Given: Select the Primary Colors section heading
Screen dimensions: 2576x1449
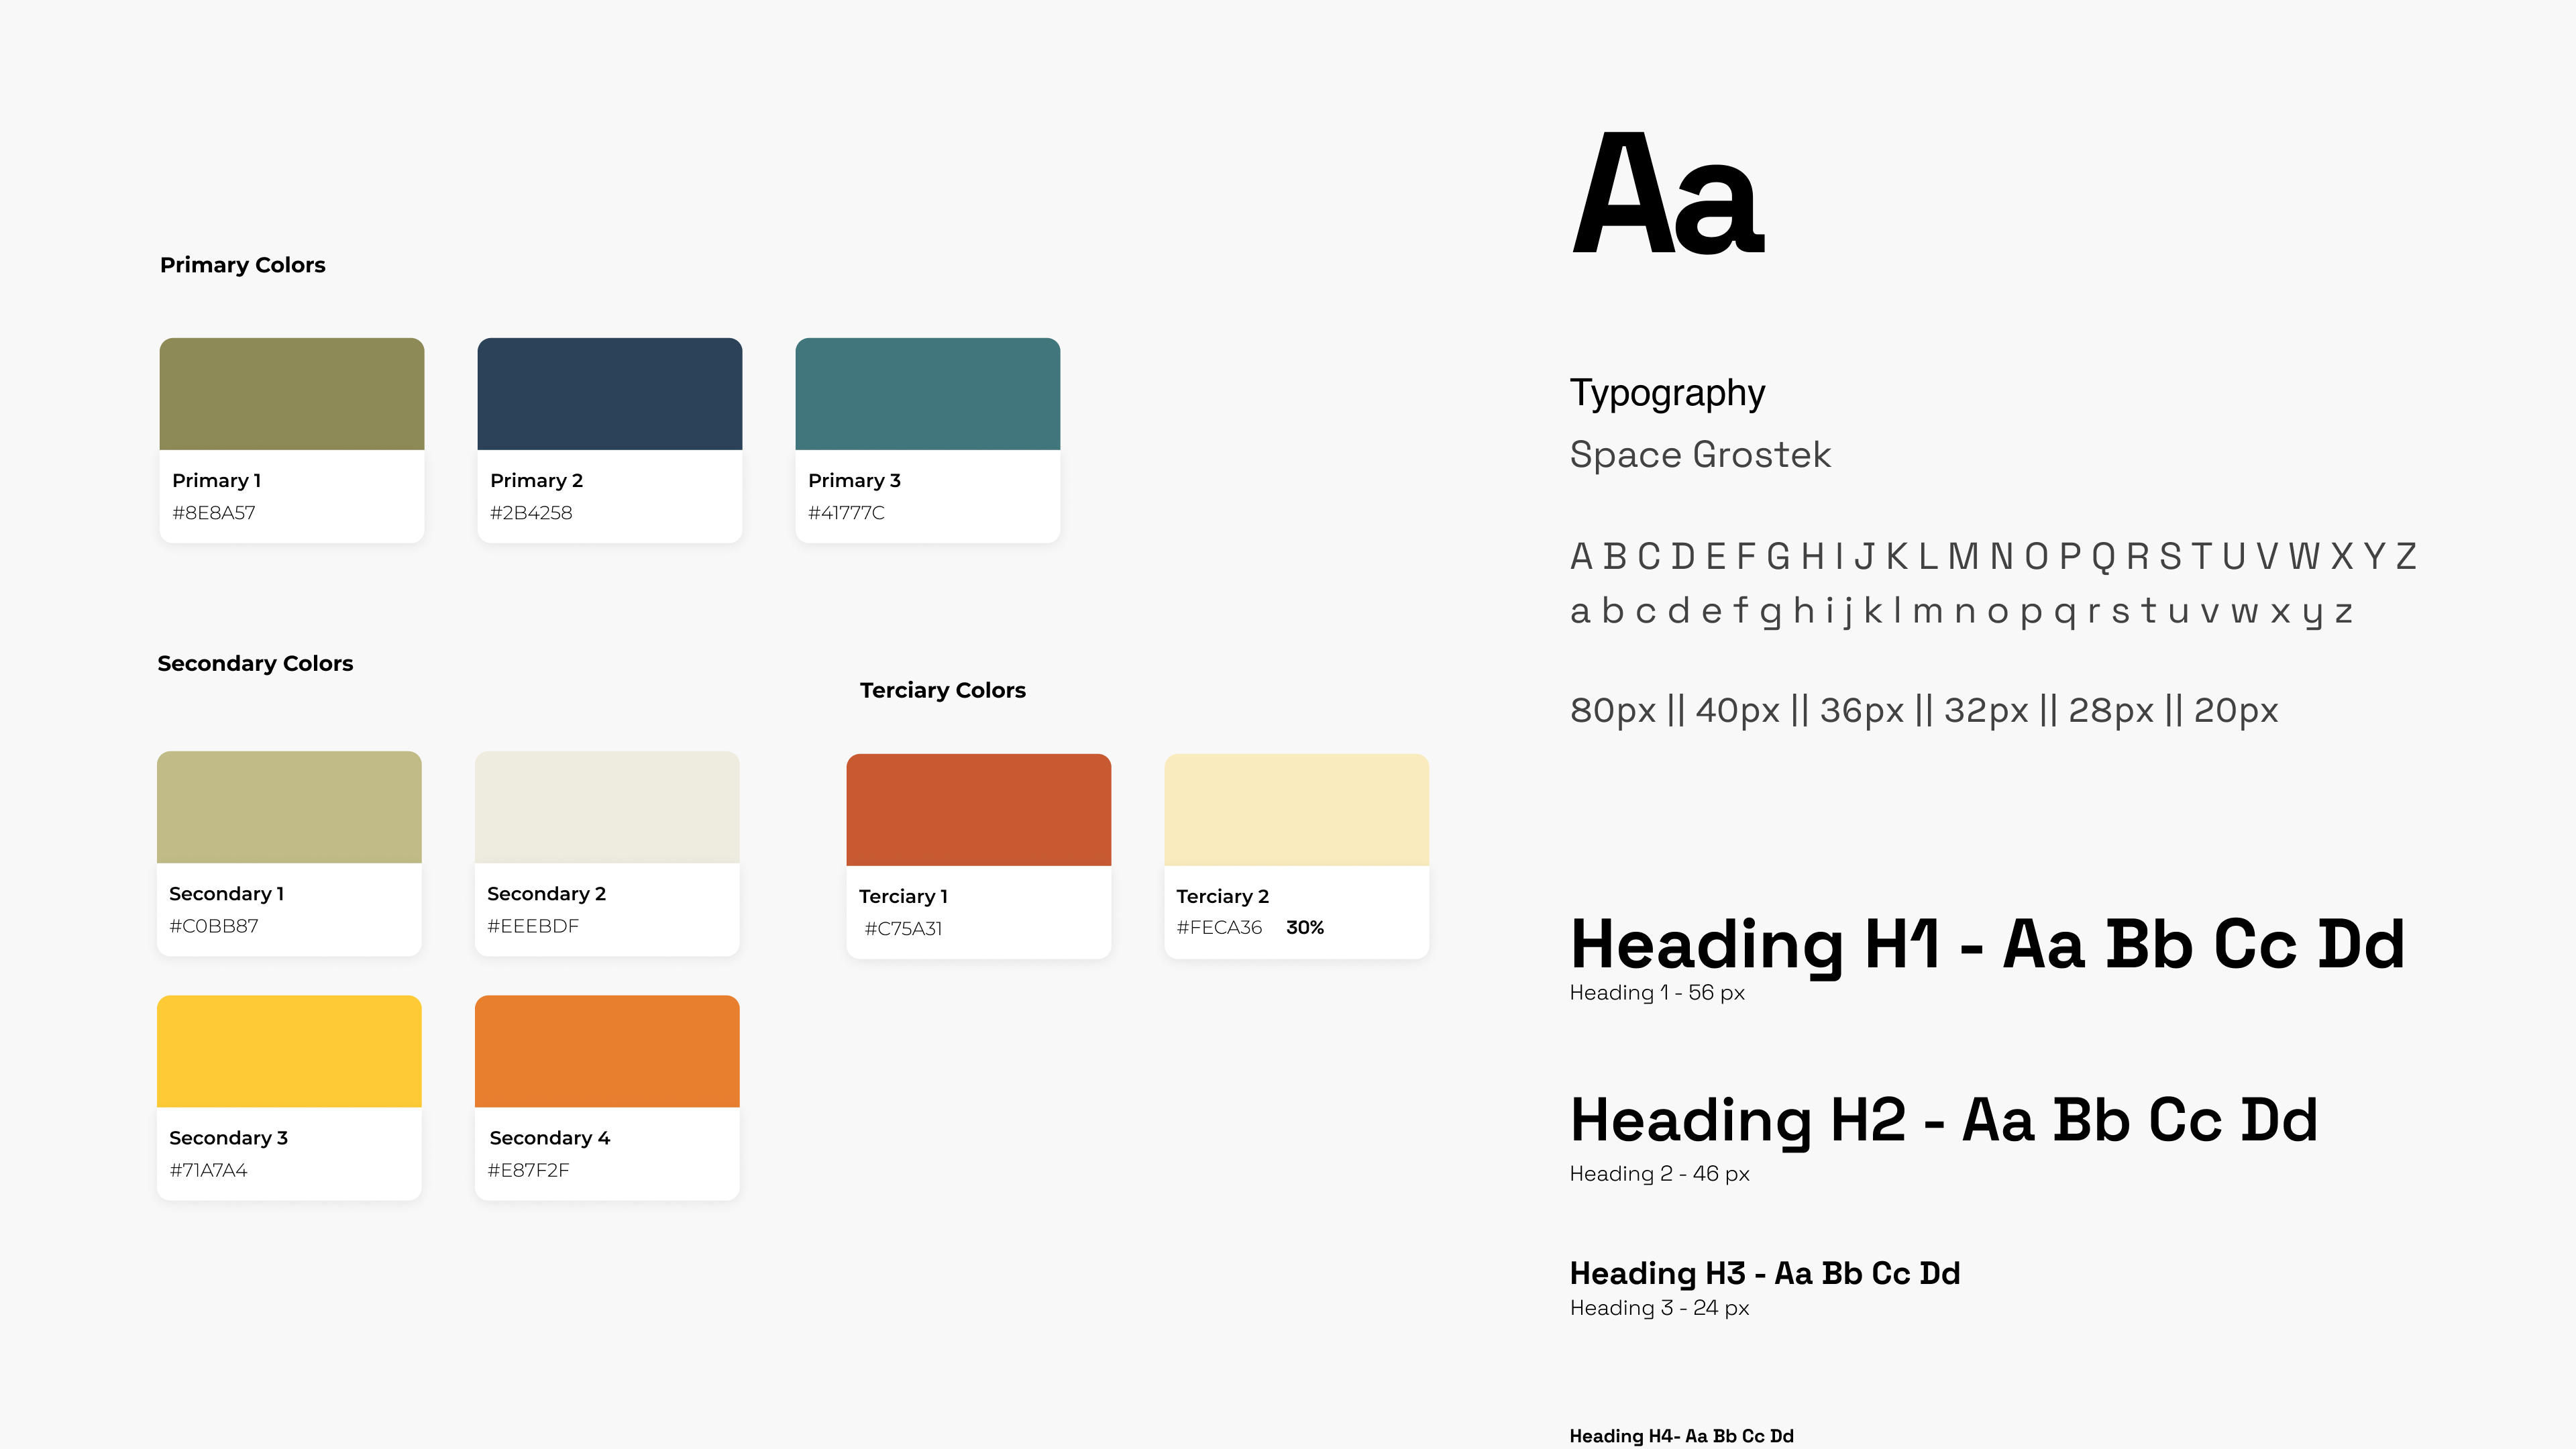Looking at the screenshot, I should (x=242, y=265).
